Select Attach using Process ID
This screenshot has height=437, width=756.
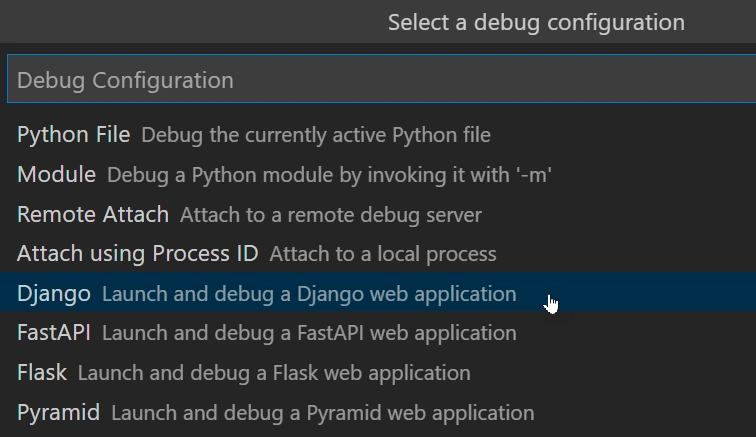coord(137,254)
